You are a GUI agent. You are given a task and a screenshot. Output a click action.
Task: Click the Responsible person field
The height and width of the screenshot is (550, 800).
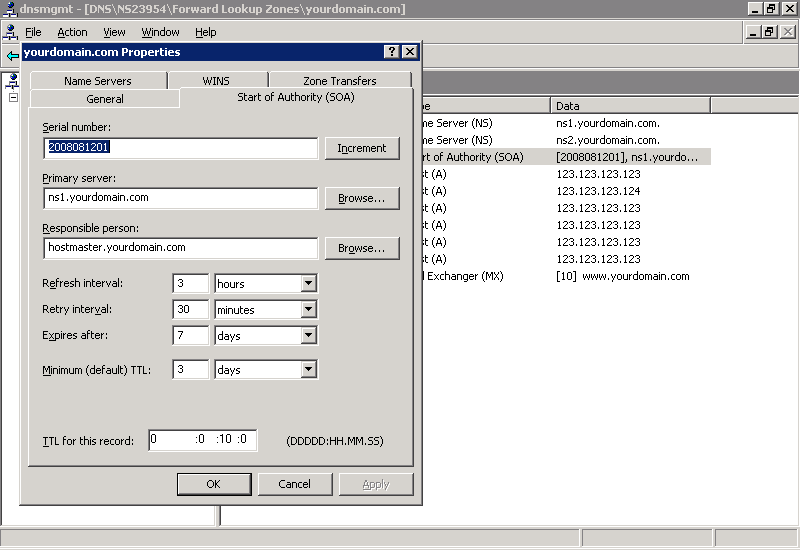[181, 248]
